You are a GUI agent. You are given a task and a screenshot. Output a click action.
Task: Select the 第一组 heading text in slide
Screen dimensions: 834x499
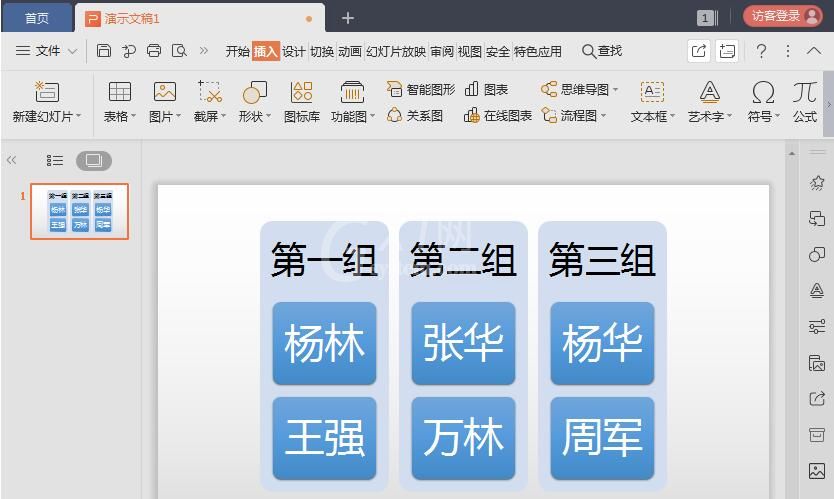click(324, 260)
